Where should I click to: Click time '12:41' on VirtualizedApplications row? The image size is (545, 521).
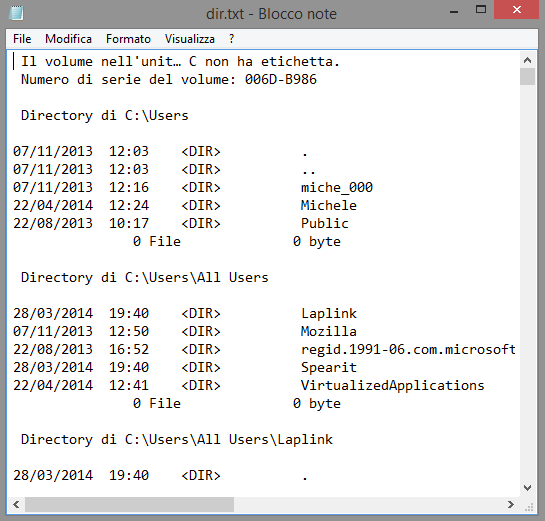129,386
